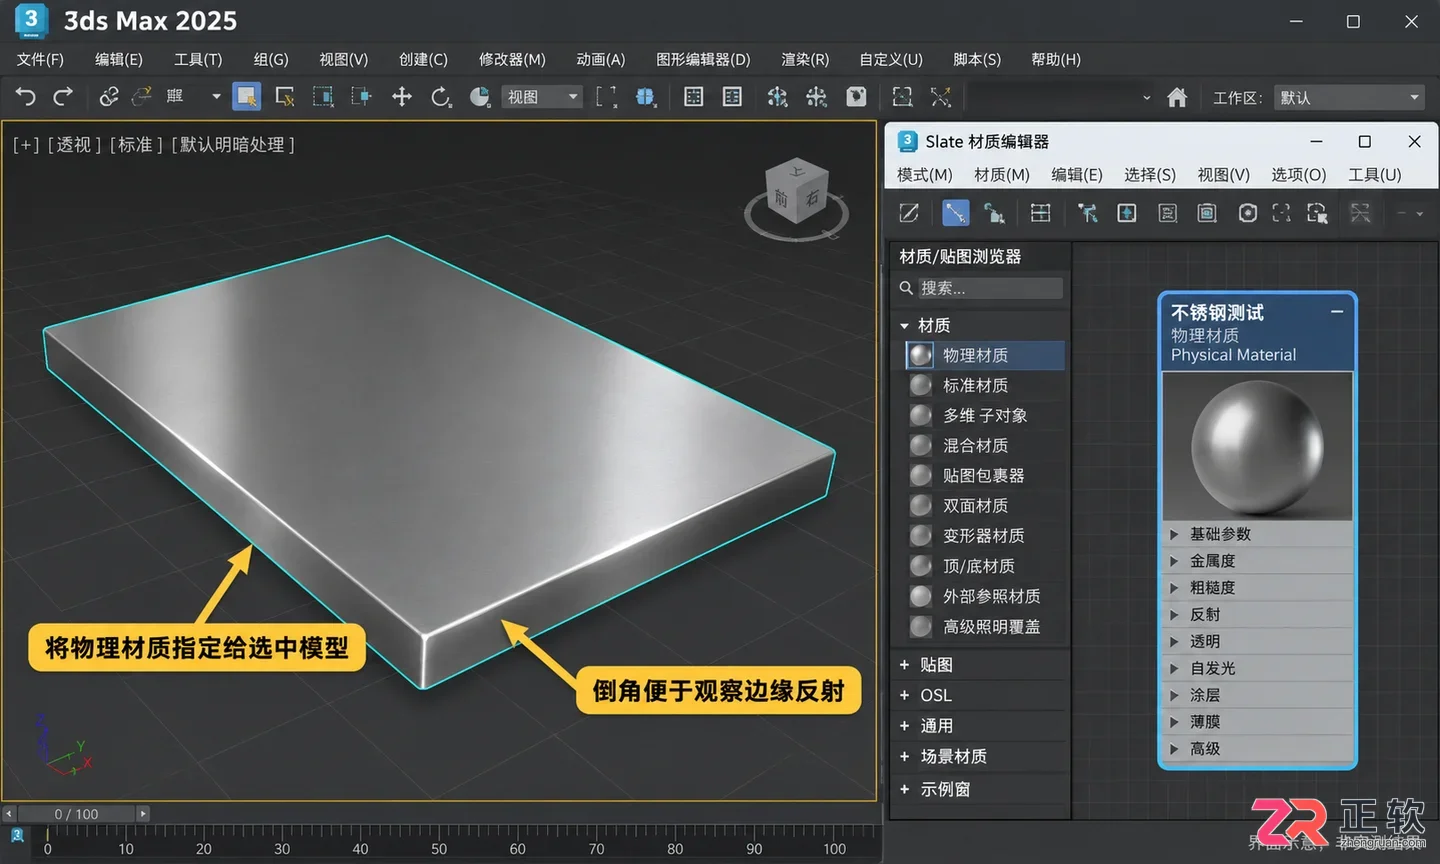1440x864 pixels.
Task: Click the Home icon beside workspace label
Action: click(x=1177, y=98)
